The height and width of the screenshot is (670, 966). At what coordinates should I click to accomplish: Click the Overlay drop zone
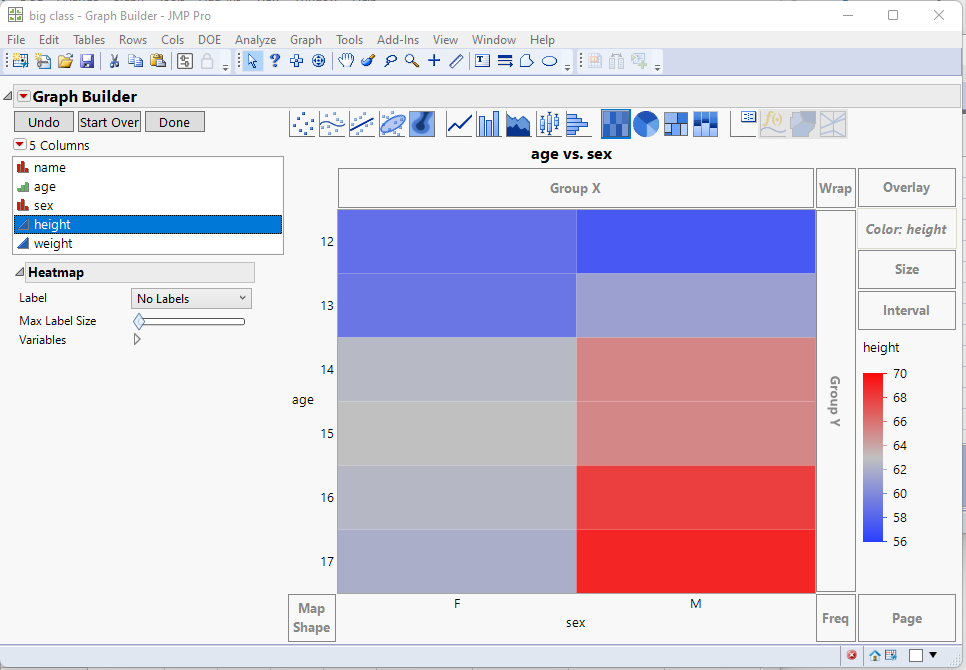906,187
